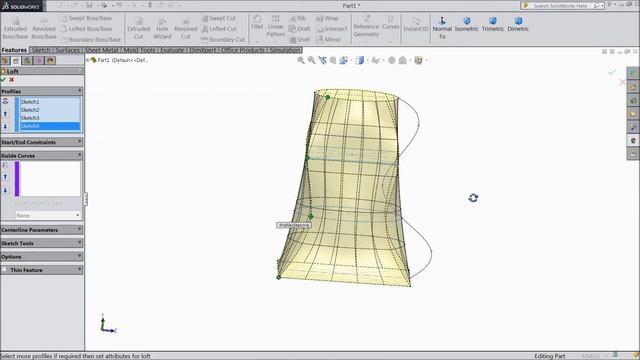Select the Revolved Cut tool
640x360 pixels.
pos(185,28)
